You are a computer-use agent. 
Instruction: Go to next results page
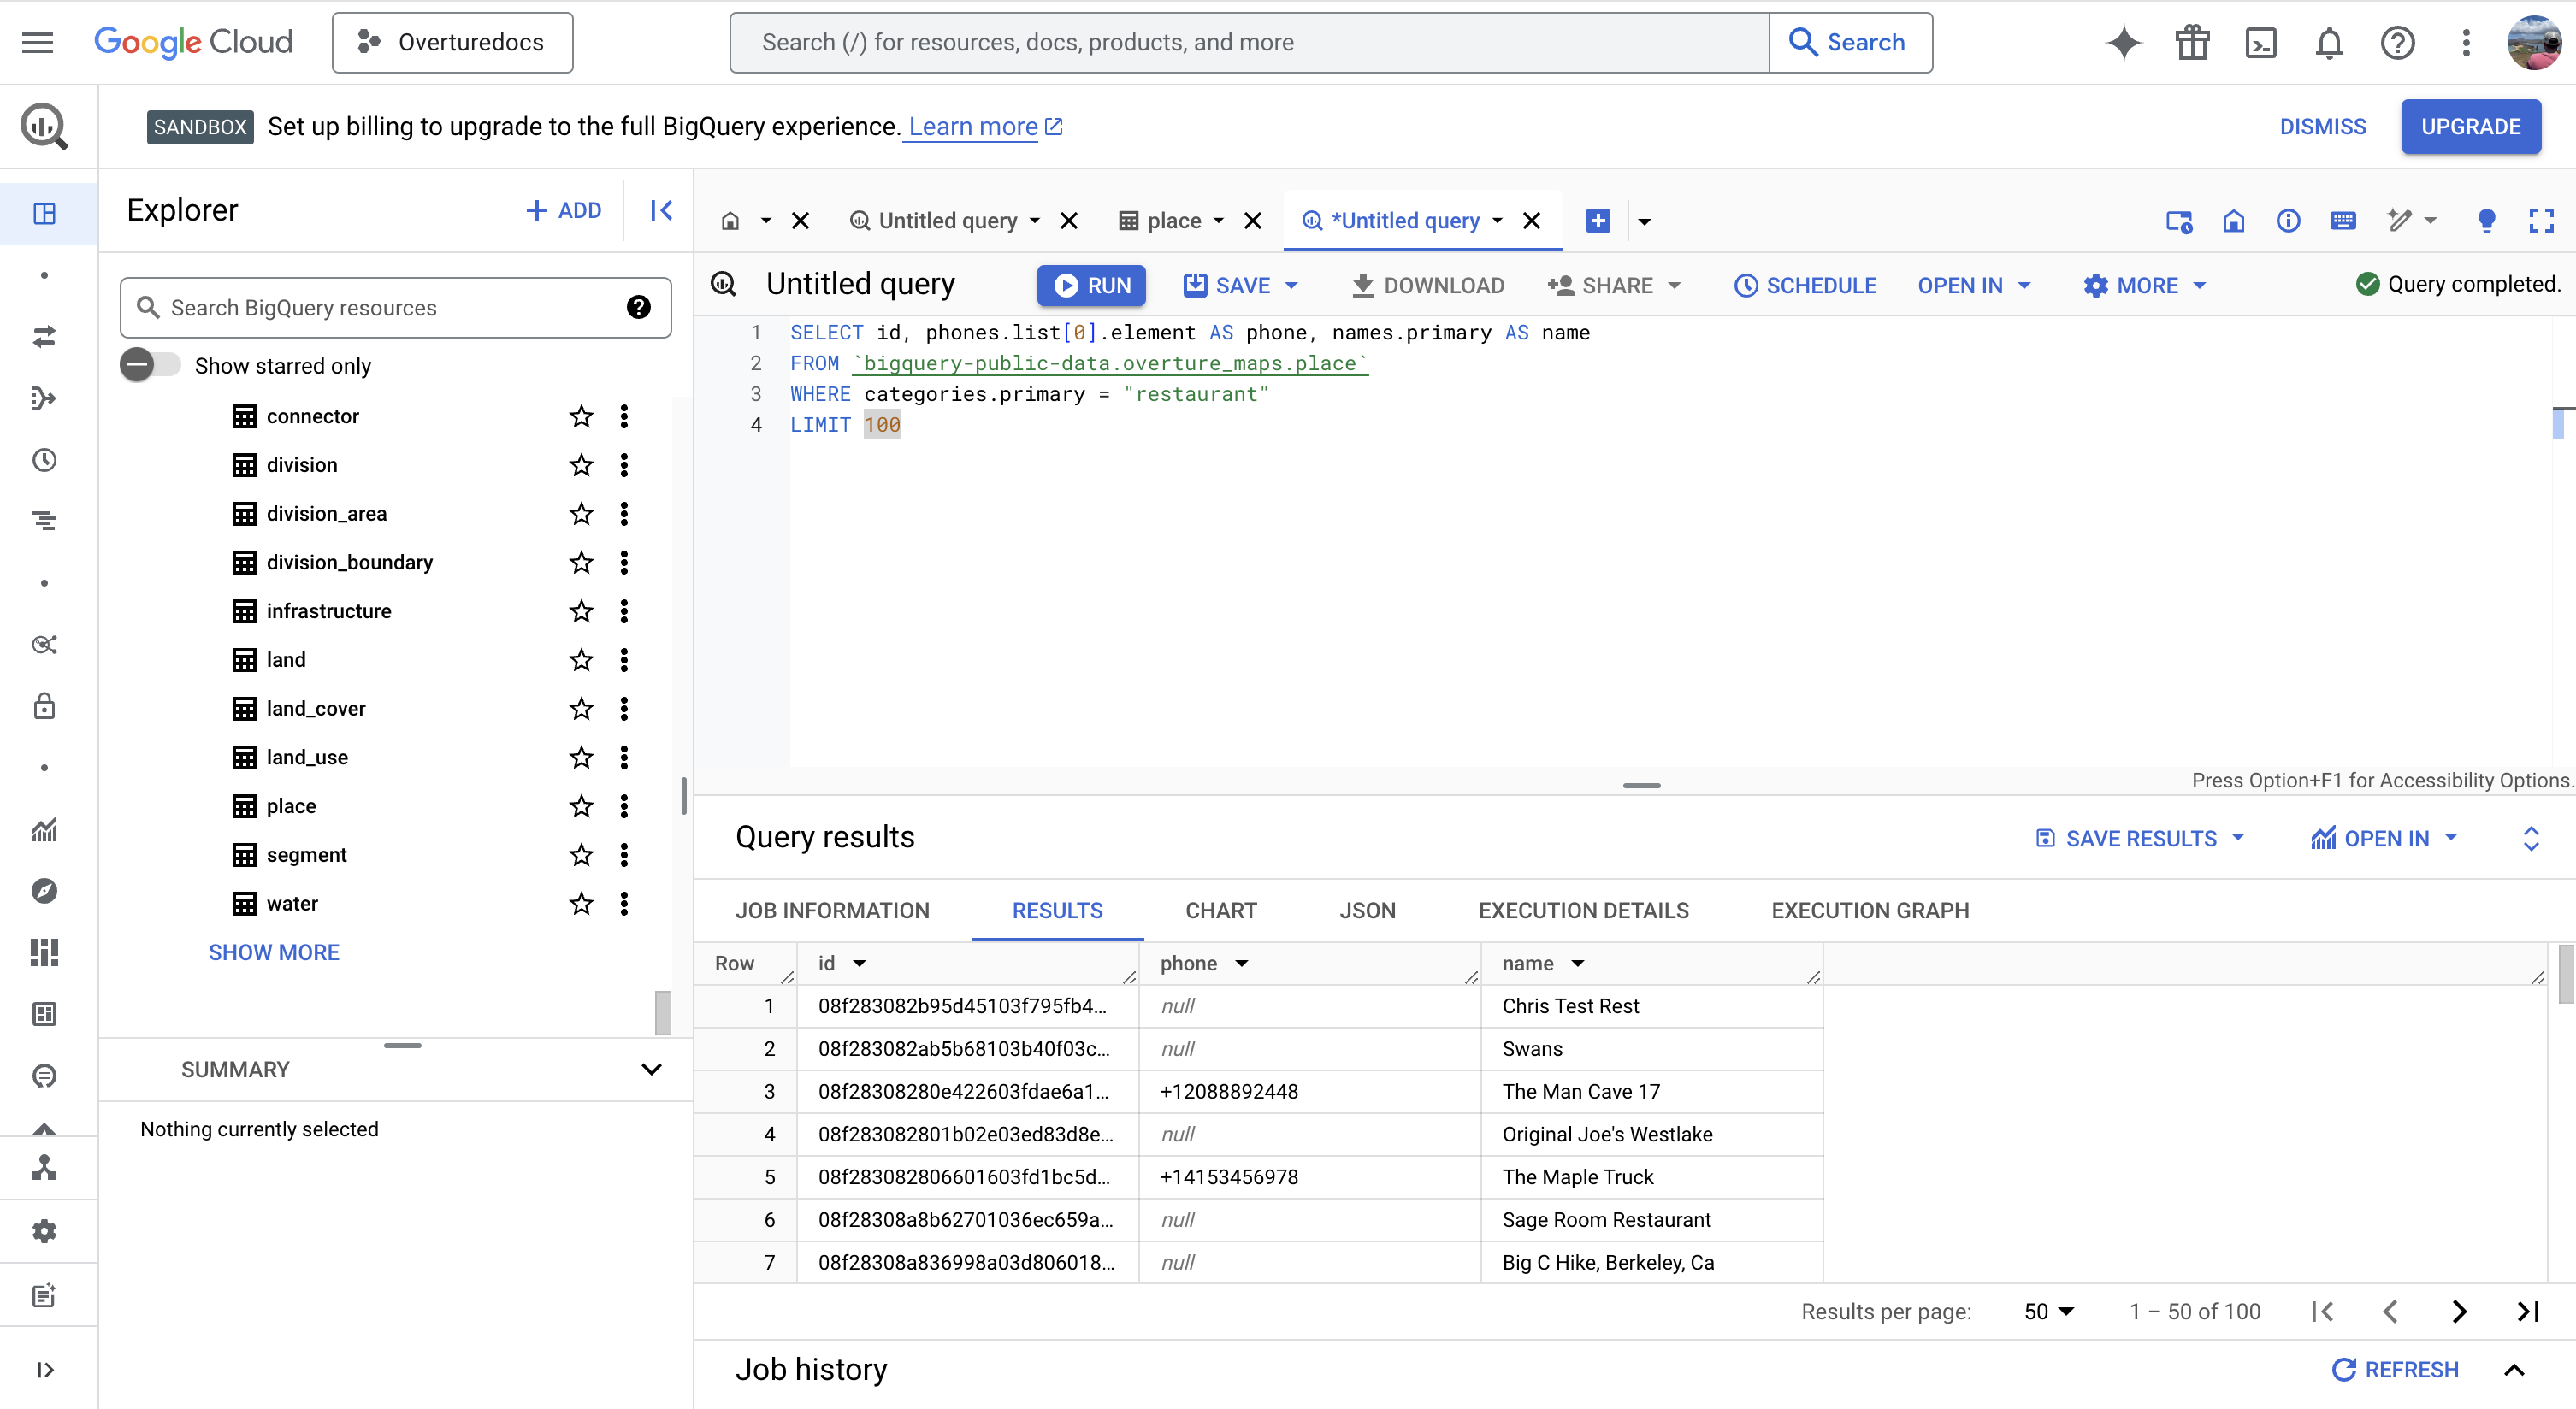2459,1311
